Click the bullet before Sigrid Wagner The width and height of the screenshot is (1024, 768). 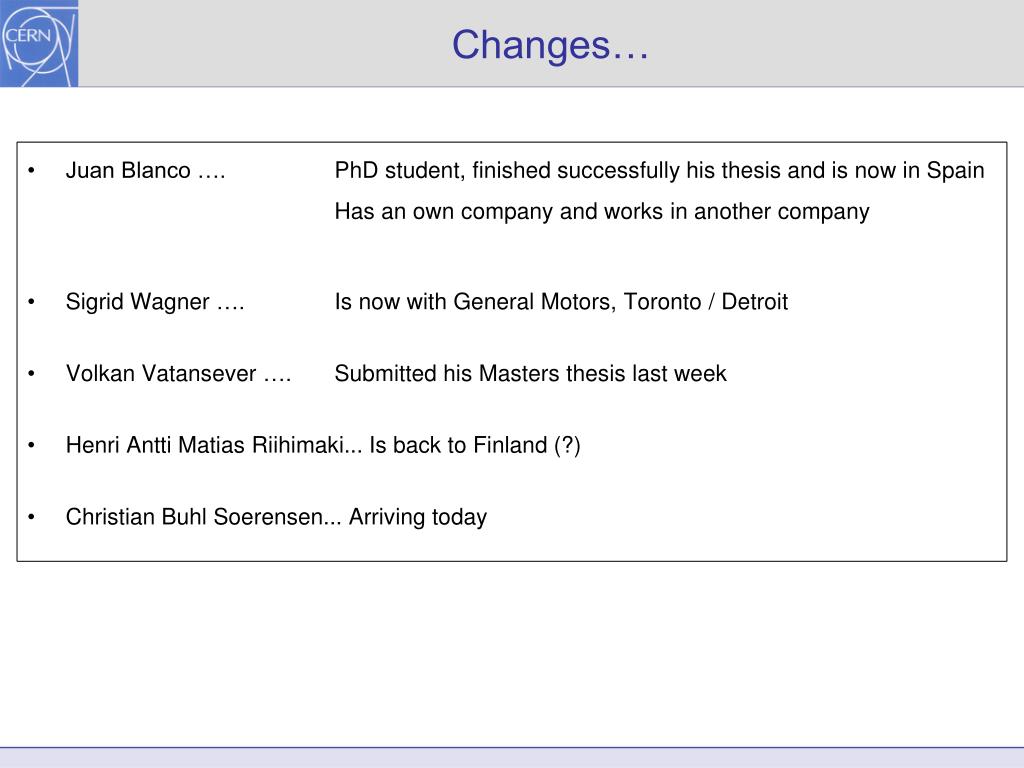point(31,302)
